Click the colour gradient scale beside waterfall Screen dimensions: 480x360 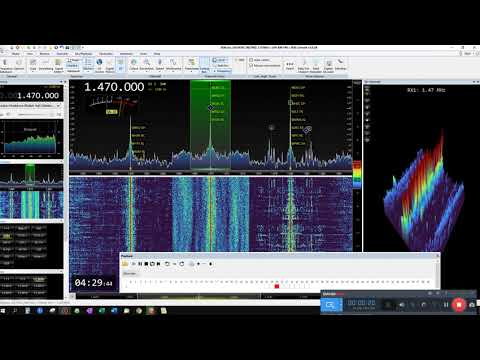pyautogui.click(x=357, y=174)
